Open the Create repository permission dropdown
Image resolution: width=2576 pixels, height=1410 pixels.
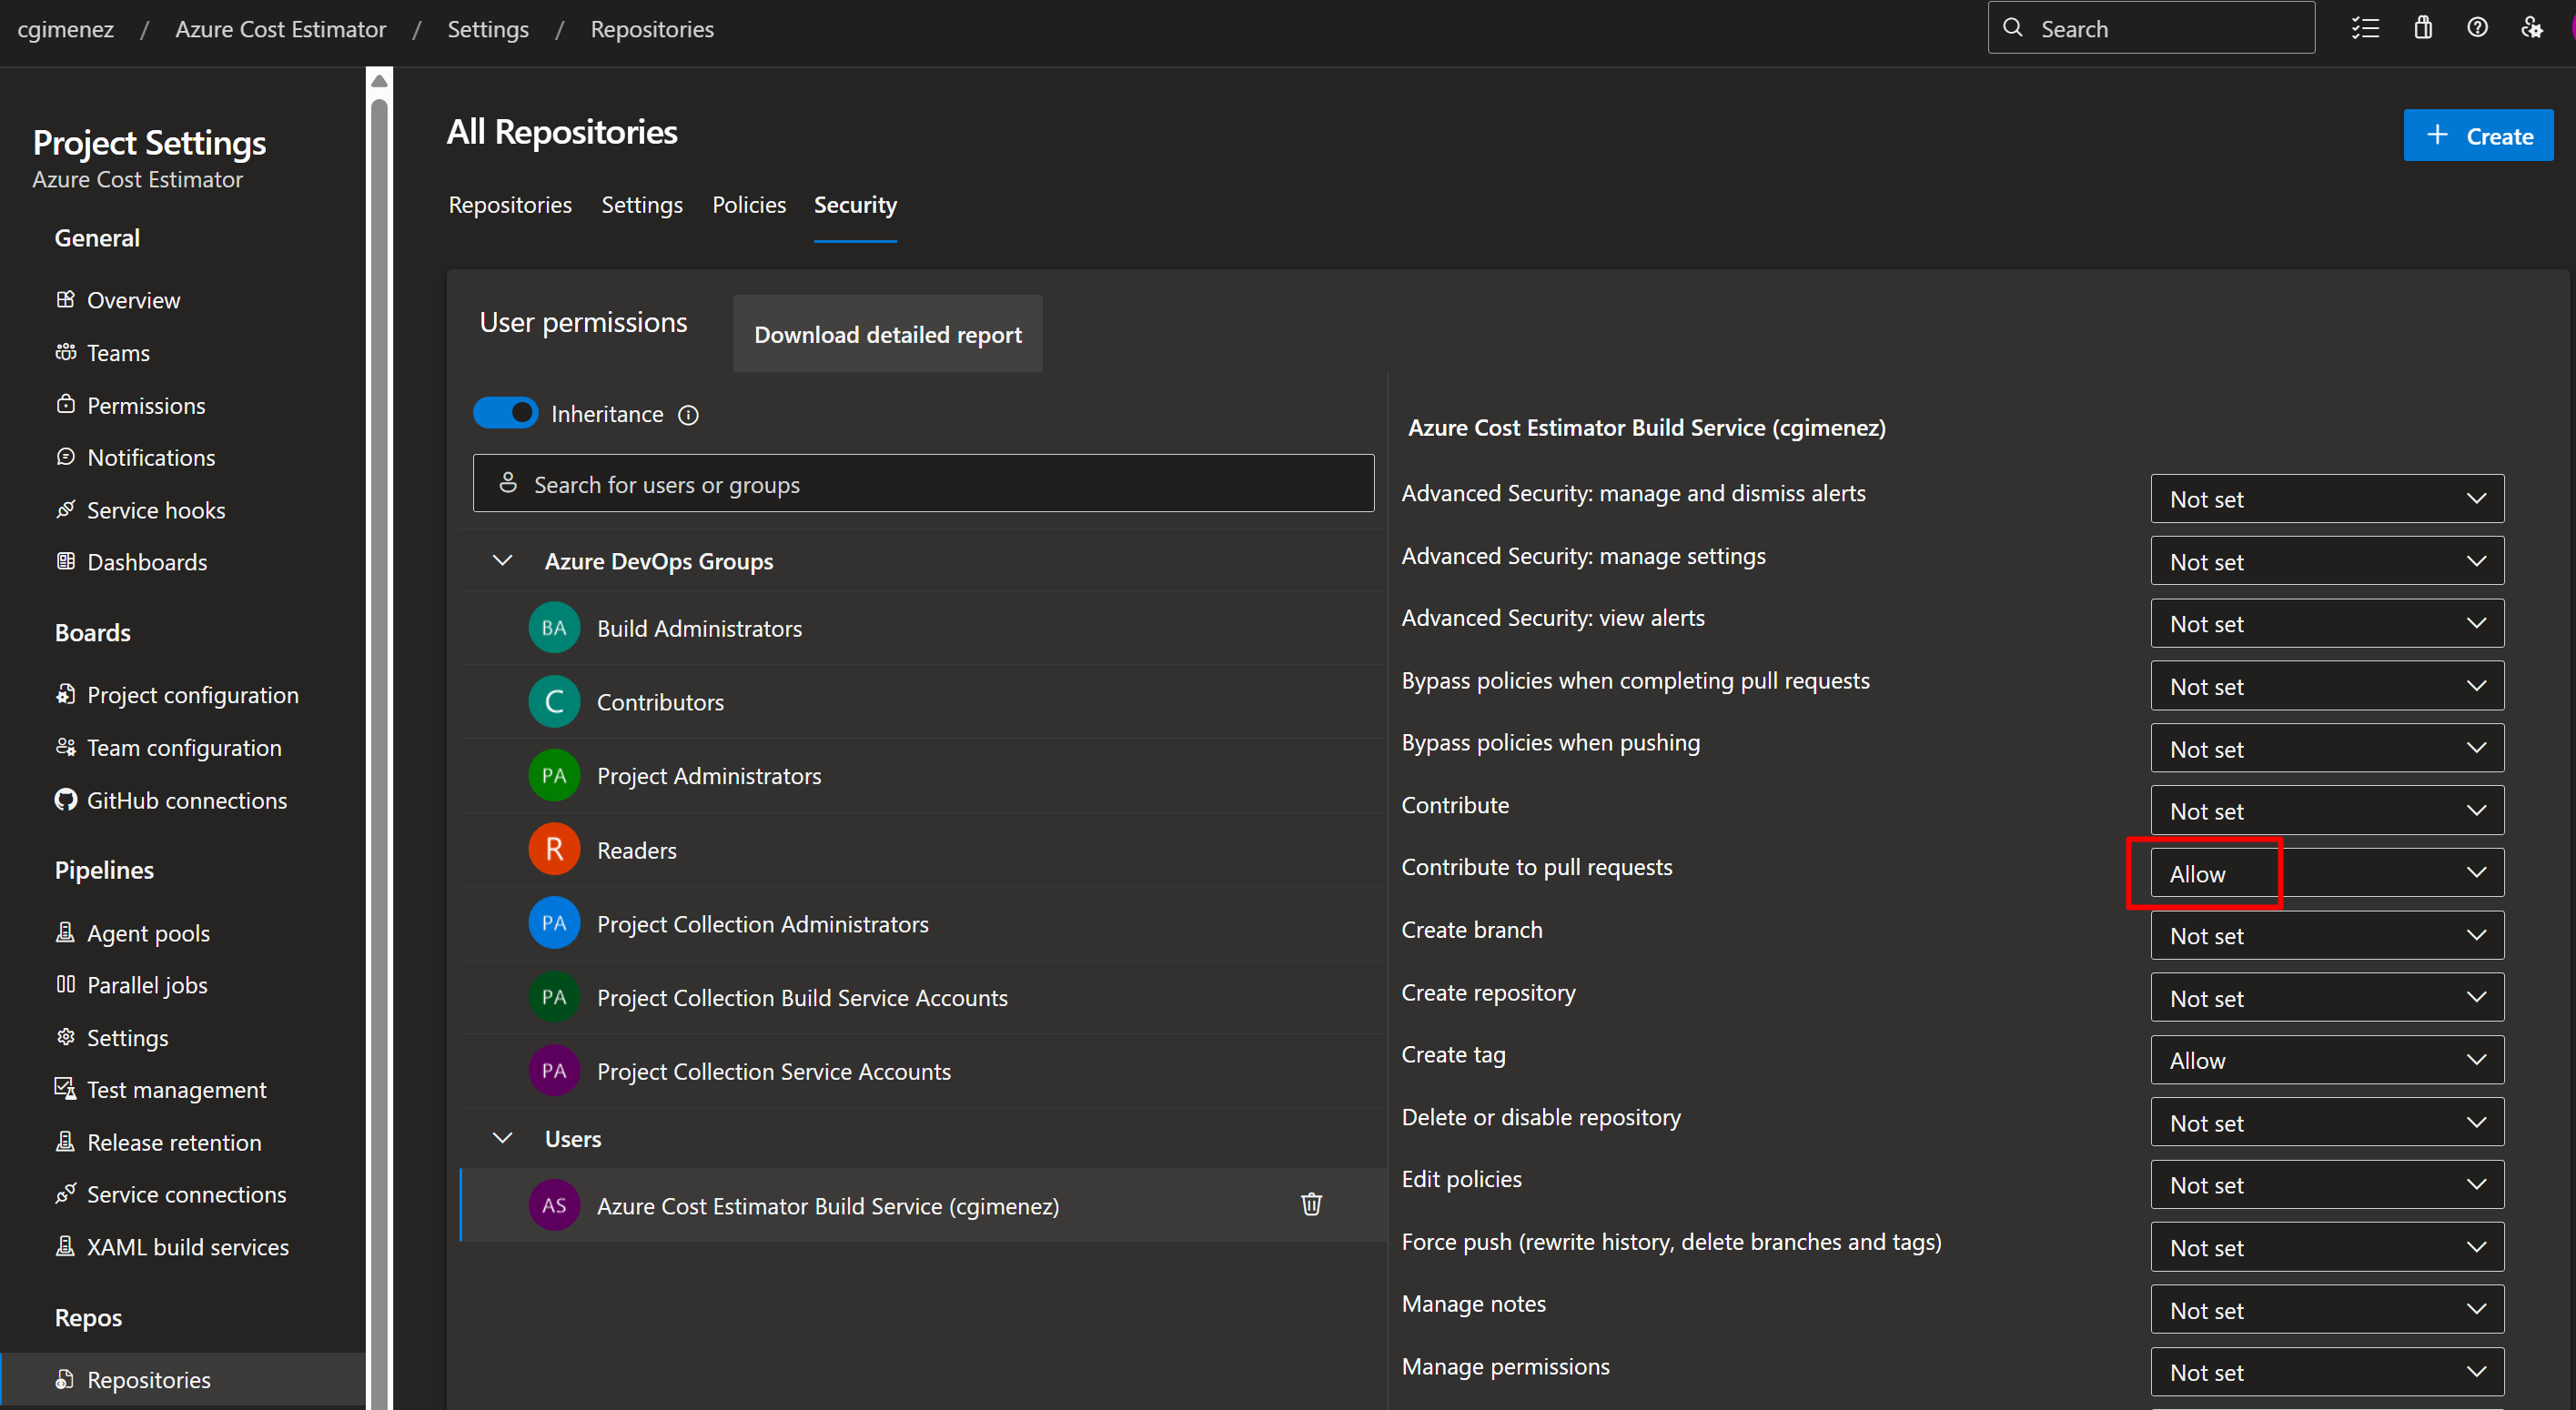pyautogui.click(x=2327, y=998)
